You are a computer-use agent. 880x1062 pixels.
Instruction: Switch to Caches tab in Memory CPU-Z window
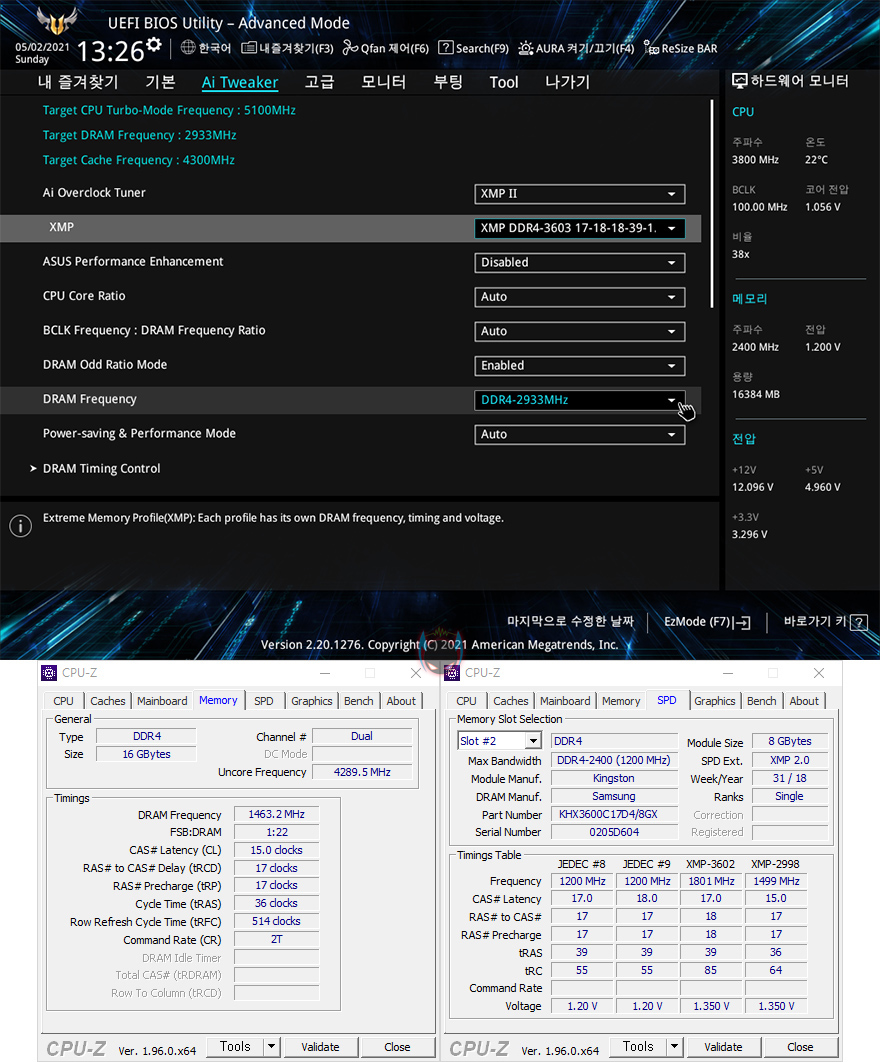point(108,701)
